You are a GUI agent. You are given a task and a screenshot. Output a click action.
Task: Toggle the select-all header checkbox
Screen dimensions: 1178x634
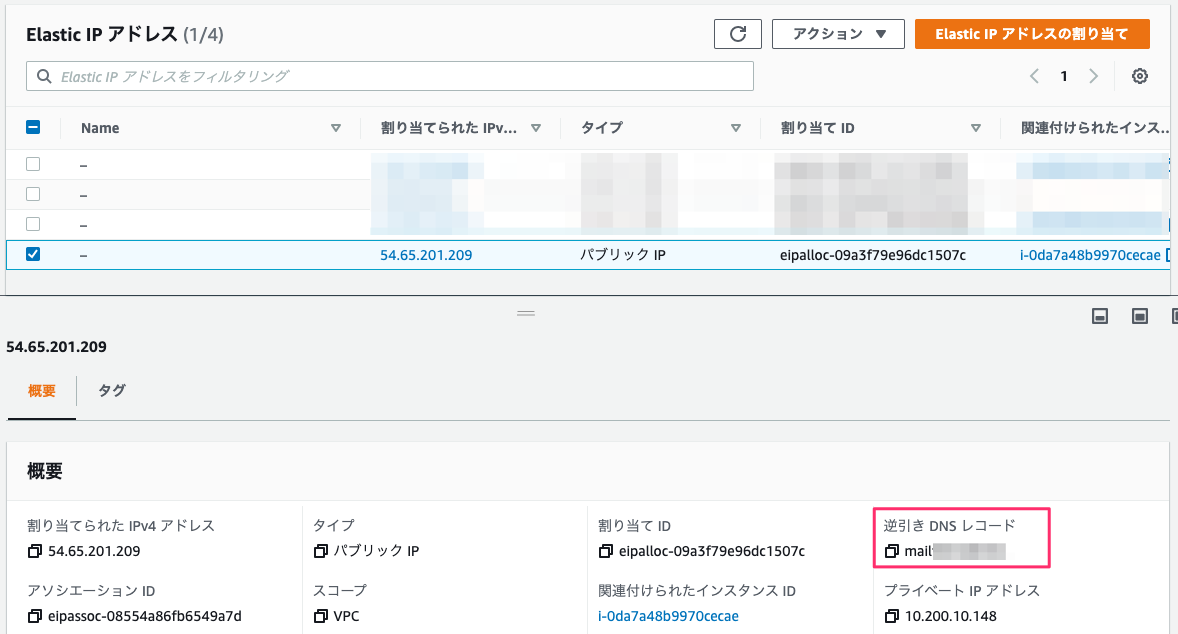pyautogui.click(x=33, y=127)
